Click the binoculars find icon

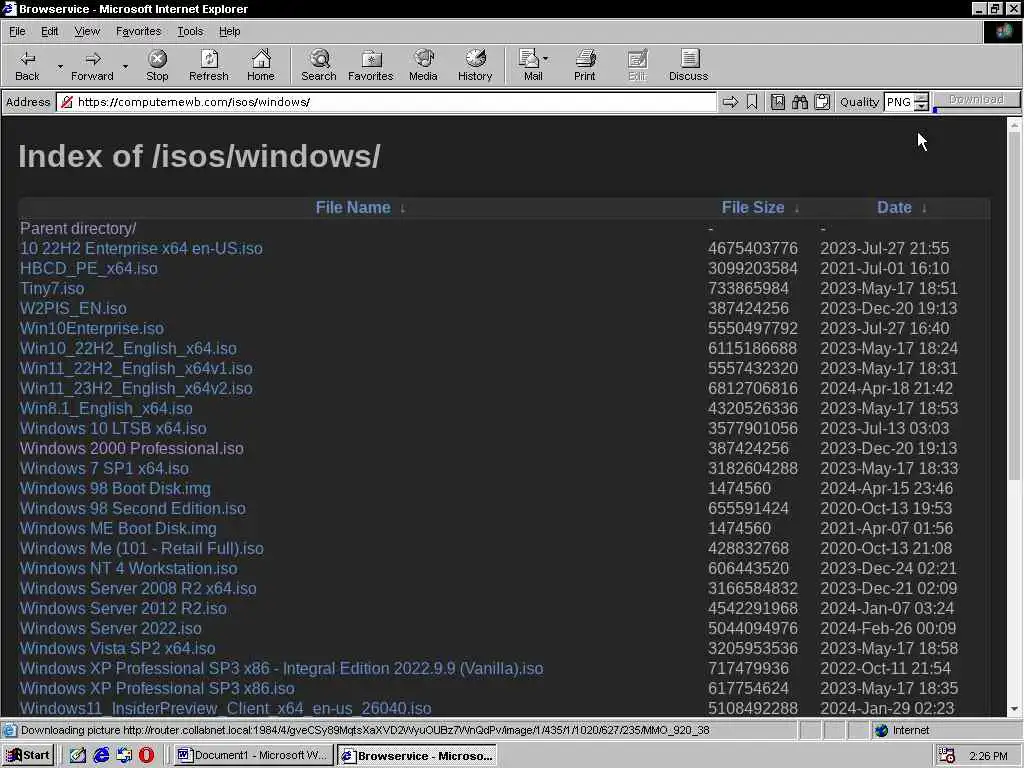[x=800, y=102]
